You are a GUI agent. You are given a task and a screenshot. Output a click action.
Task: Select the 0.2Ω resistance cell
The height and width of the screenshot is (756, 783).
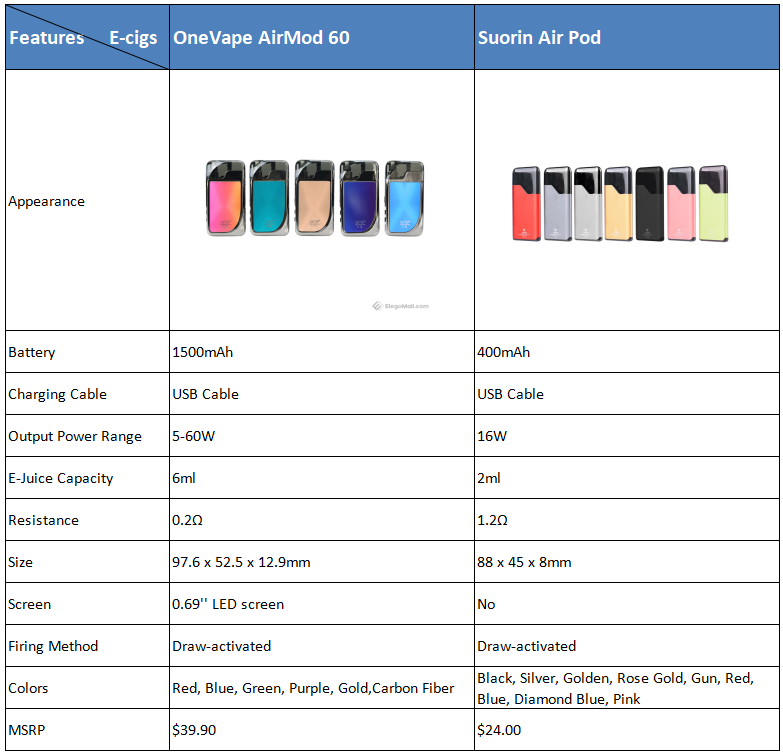point(322,519)
